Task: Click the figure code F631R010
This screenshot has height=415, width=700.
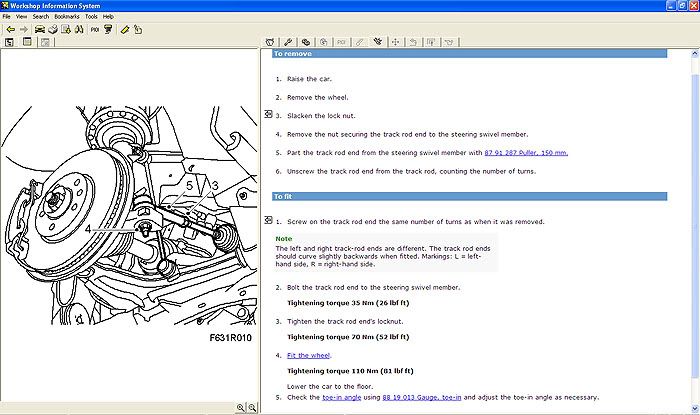Action: (x=230, y=338)
